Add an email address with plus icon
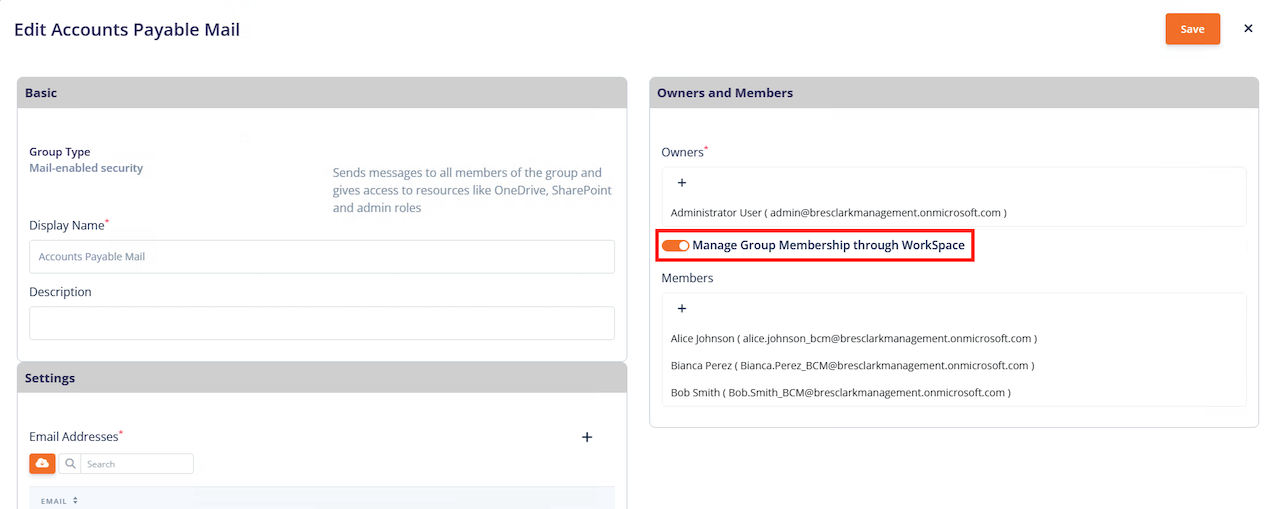 [x=587, y=437]
